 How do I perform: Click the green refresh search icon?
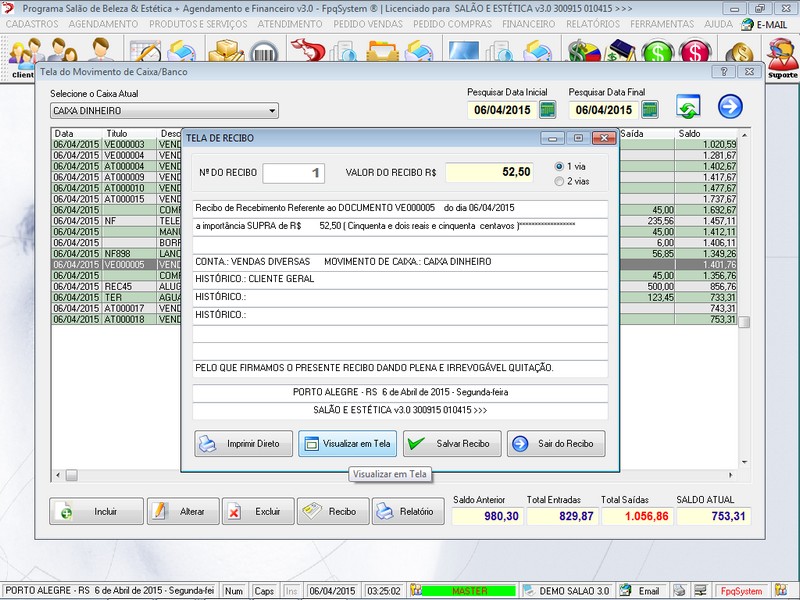coord(688,107)
